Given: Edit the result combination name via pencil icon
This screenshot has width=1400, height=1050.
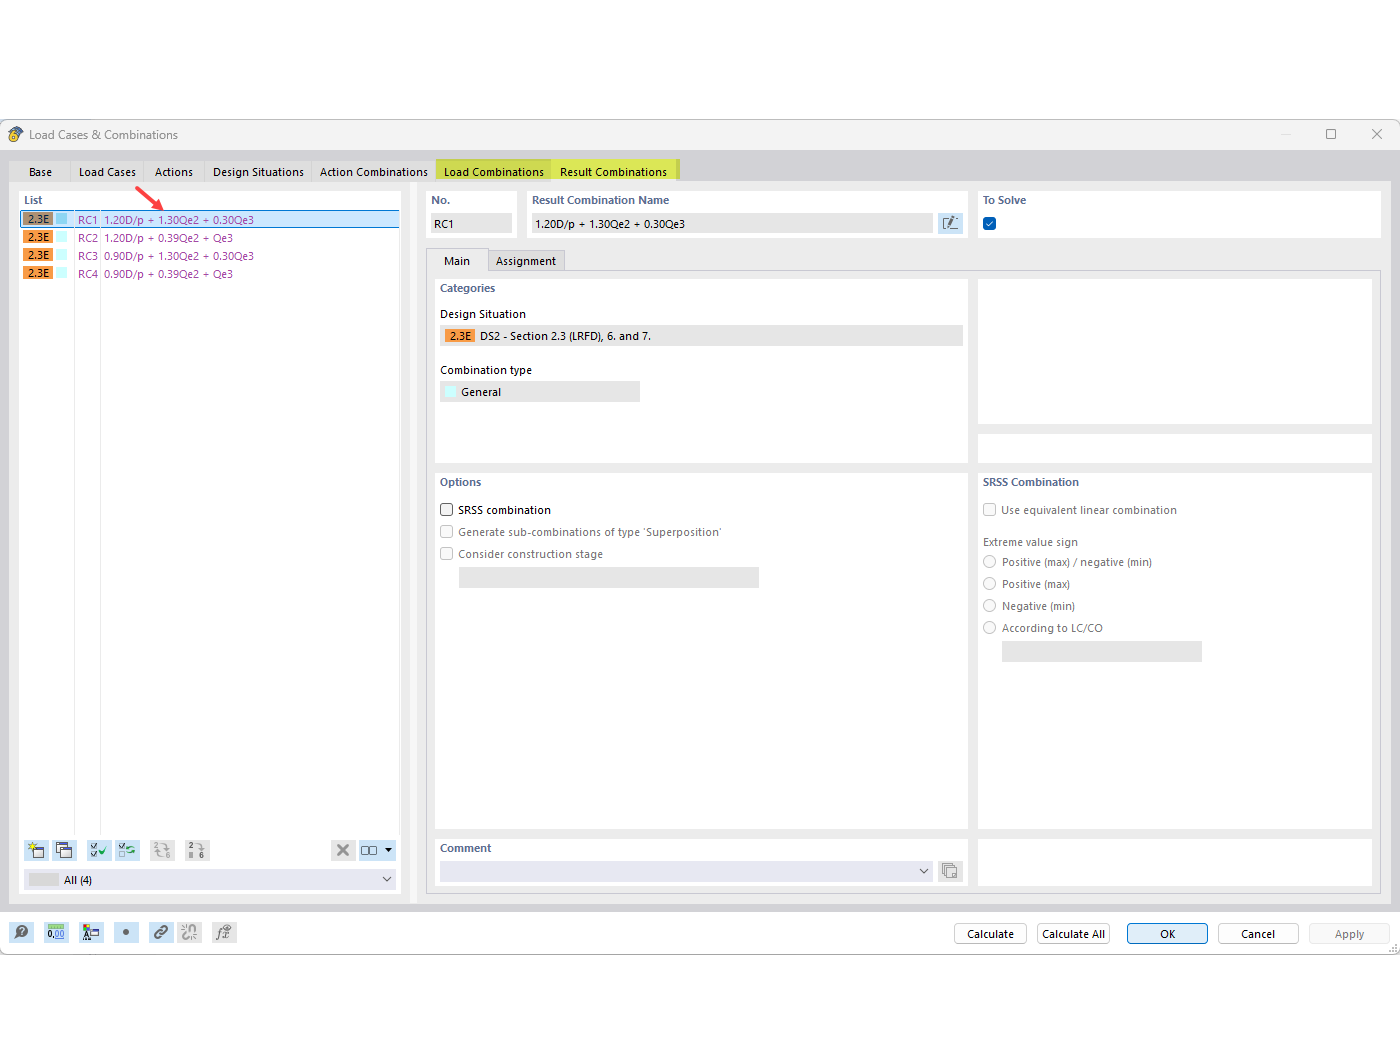Looking at the screenshot, I should point(950,223).
